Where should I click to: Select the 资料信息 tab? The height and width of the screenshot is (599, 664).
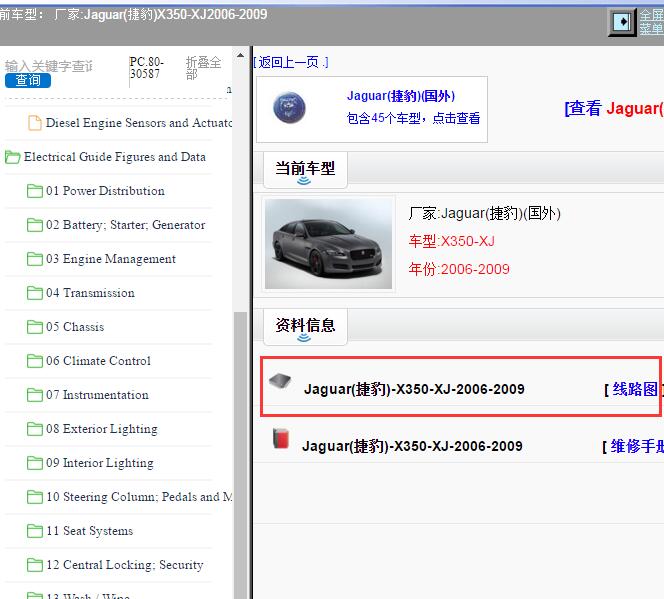click(305, 326)
